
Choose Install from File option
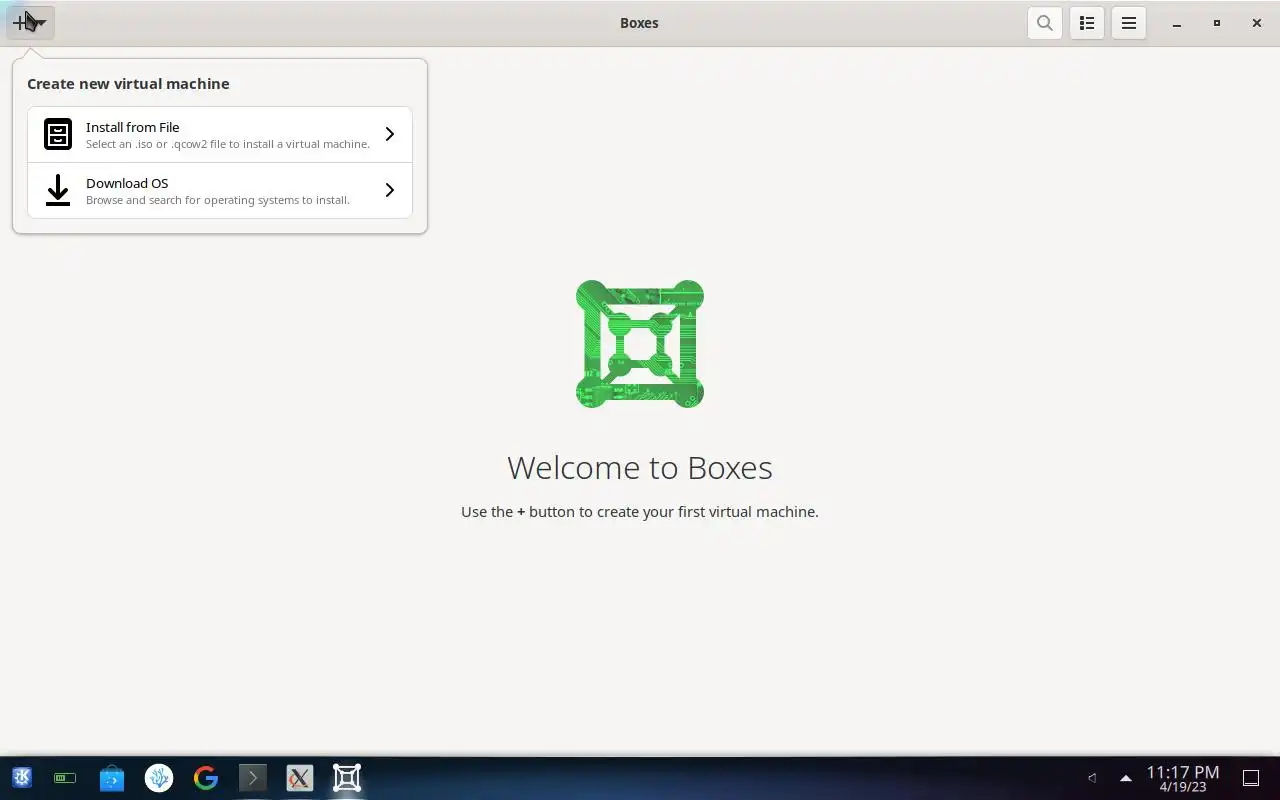(x=220, y=134)
